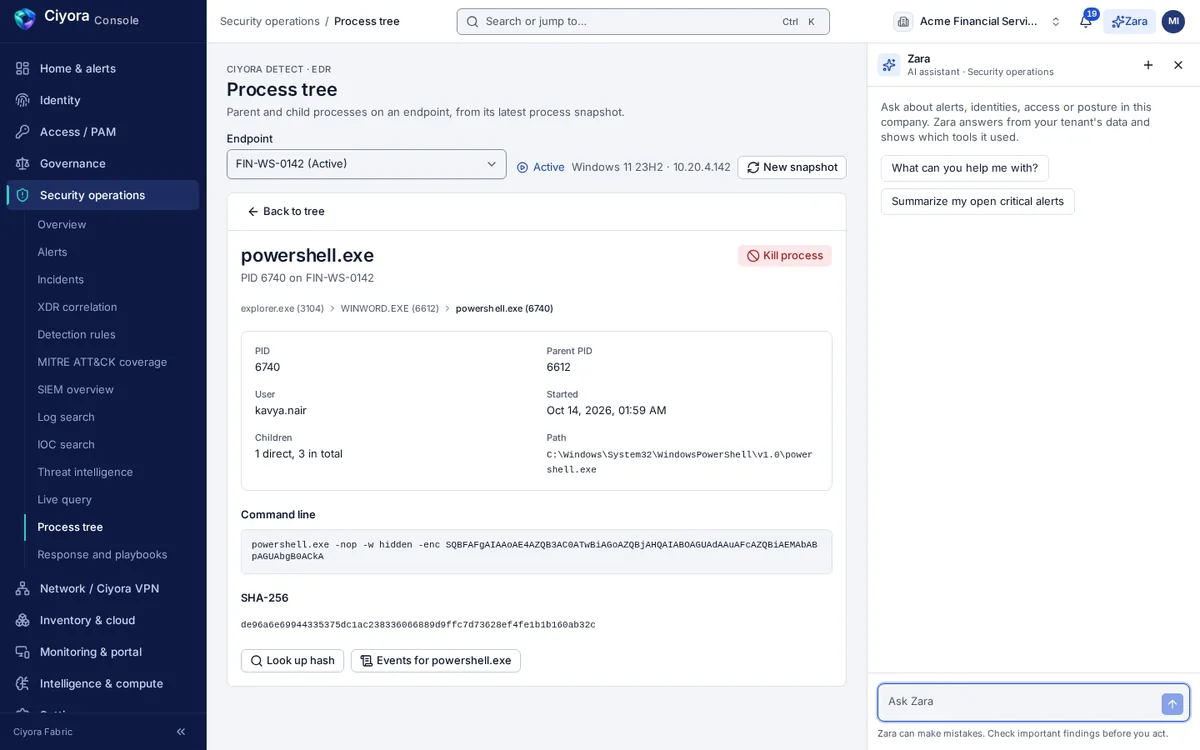
Task: Click the Ciyora logo icon
Action: (25, 19)
